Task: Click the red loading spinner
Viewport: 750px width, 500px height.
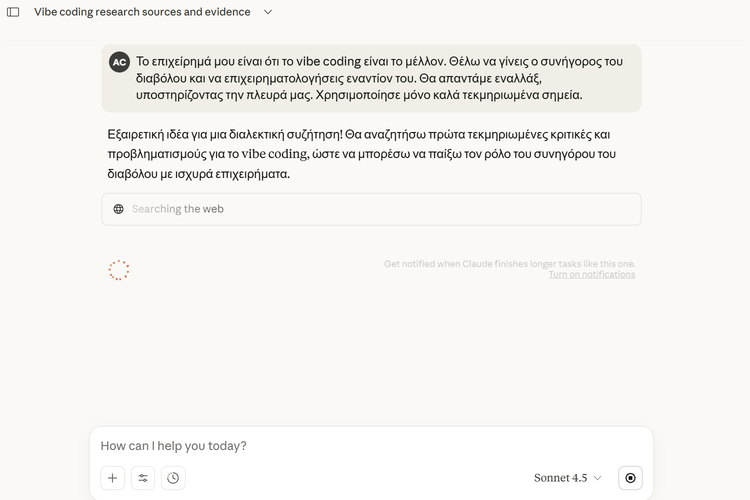Action: pyautogui.click(x=119, y=270)
